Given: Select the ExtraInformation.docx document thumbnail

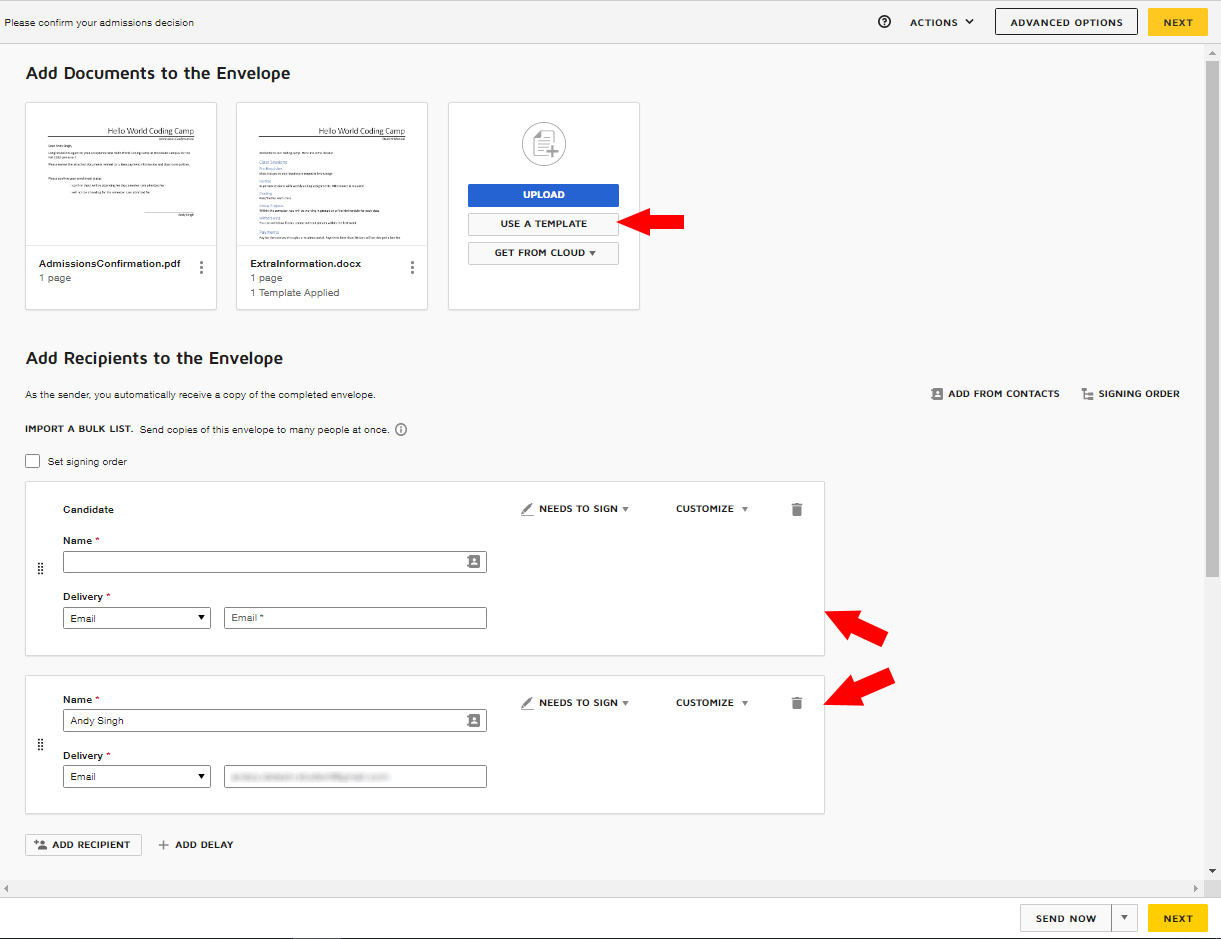Looking at the screenshot, I should 331,175.
